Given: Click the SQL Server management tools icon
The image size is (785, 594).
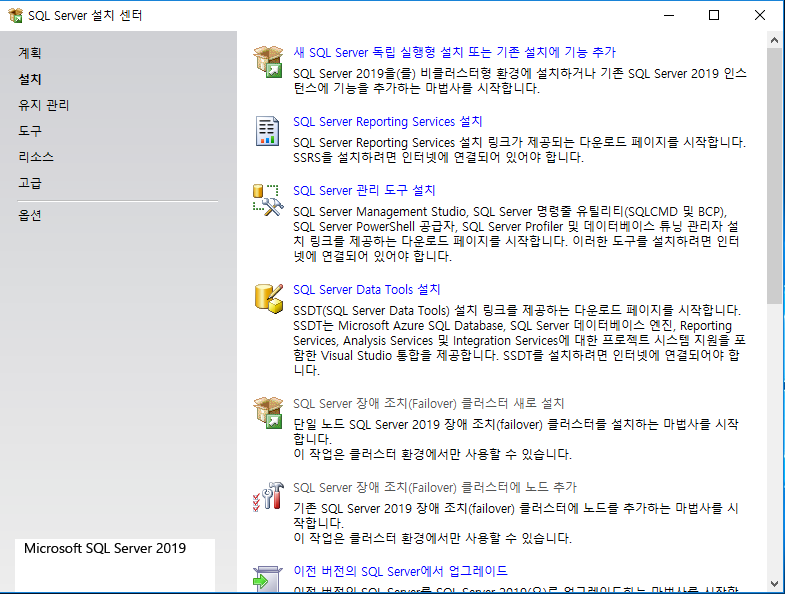Looking at the screenshot, I should pos(268,200).
